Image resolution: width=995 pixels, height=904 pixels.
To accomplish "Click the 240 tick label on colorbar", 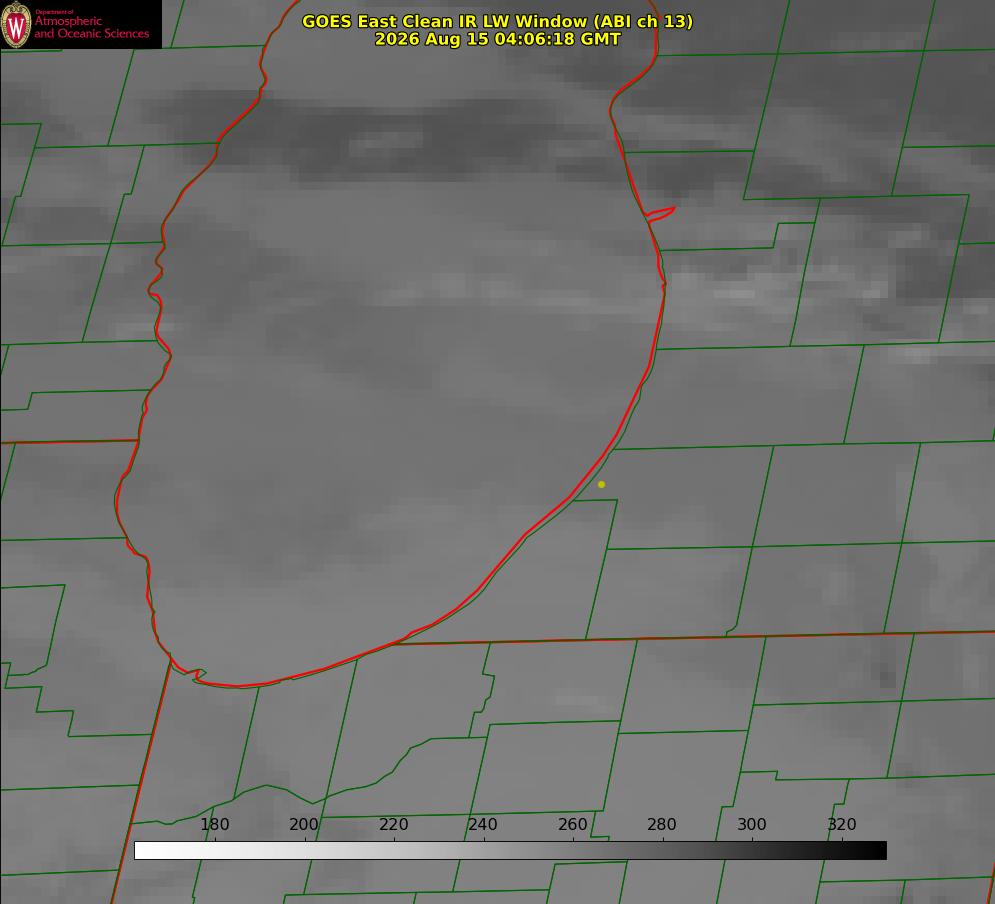I will pos(482,824).
